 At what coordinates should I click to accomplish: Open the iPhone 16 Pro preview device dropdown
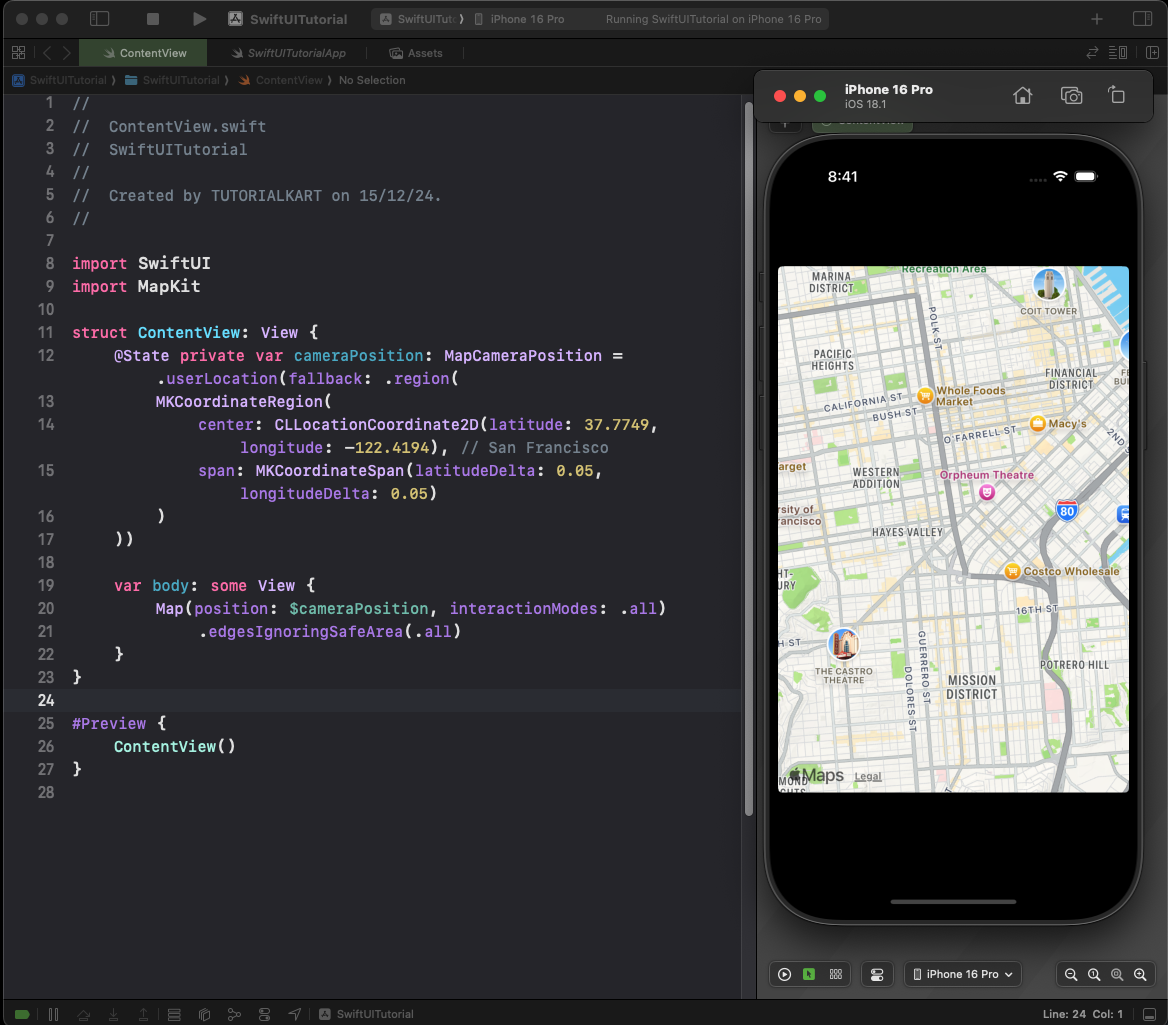click(962, 974)
